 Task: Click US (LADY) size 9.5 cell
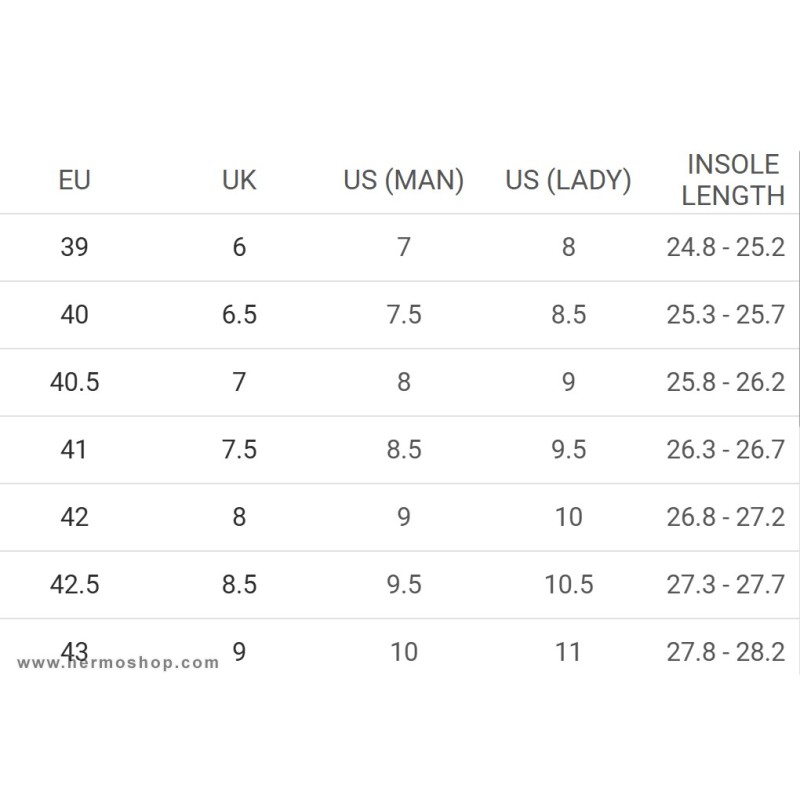(x=568, y=450)
